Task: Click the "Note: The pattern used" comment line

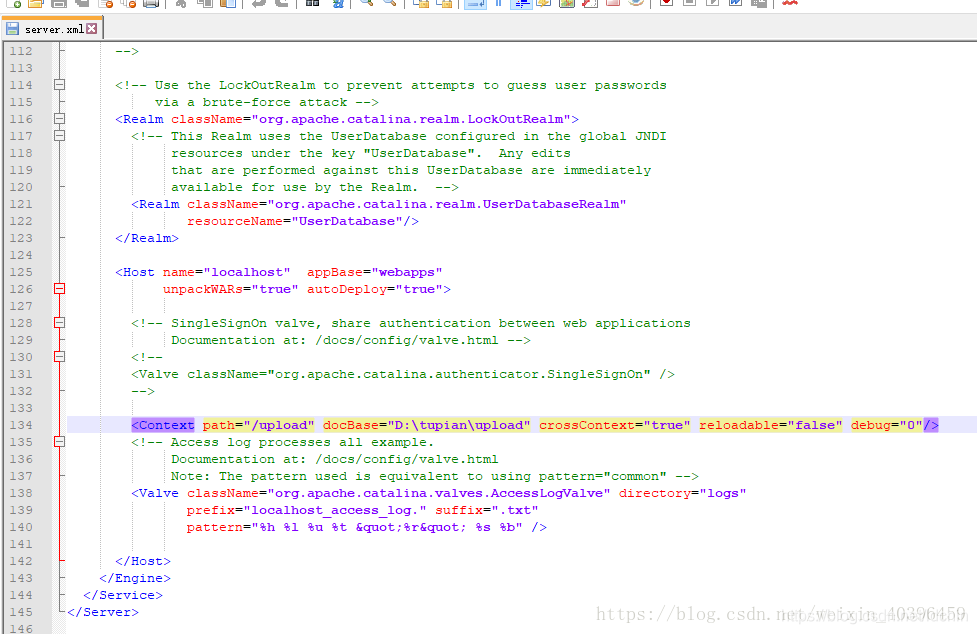Action: click(434, 476)
